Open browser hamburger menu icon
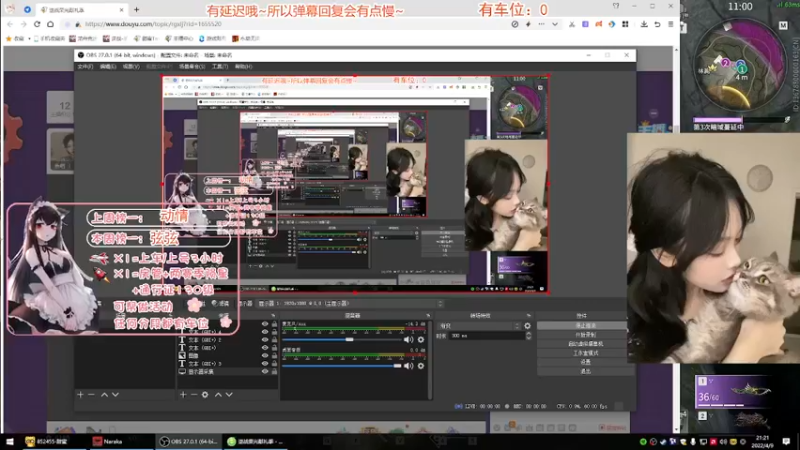Screen dimensions: 800x450 point(670,24)
